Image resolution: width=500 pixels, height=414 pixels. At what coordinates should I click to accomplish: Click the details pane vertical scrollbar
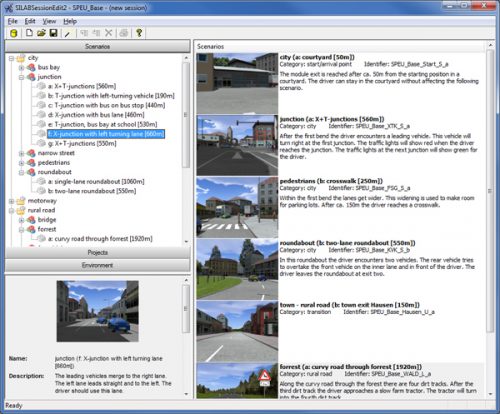point(186,338)
